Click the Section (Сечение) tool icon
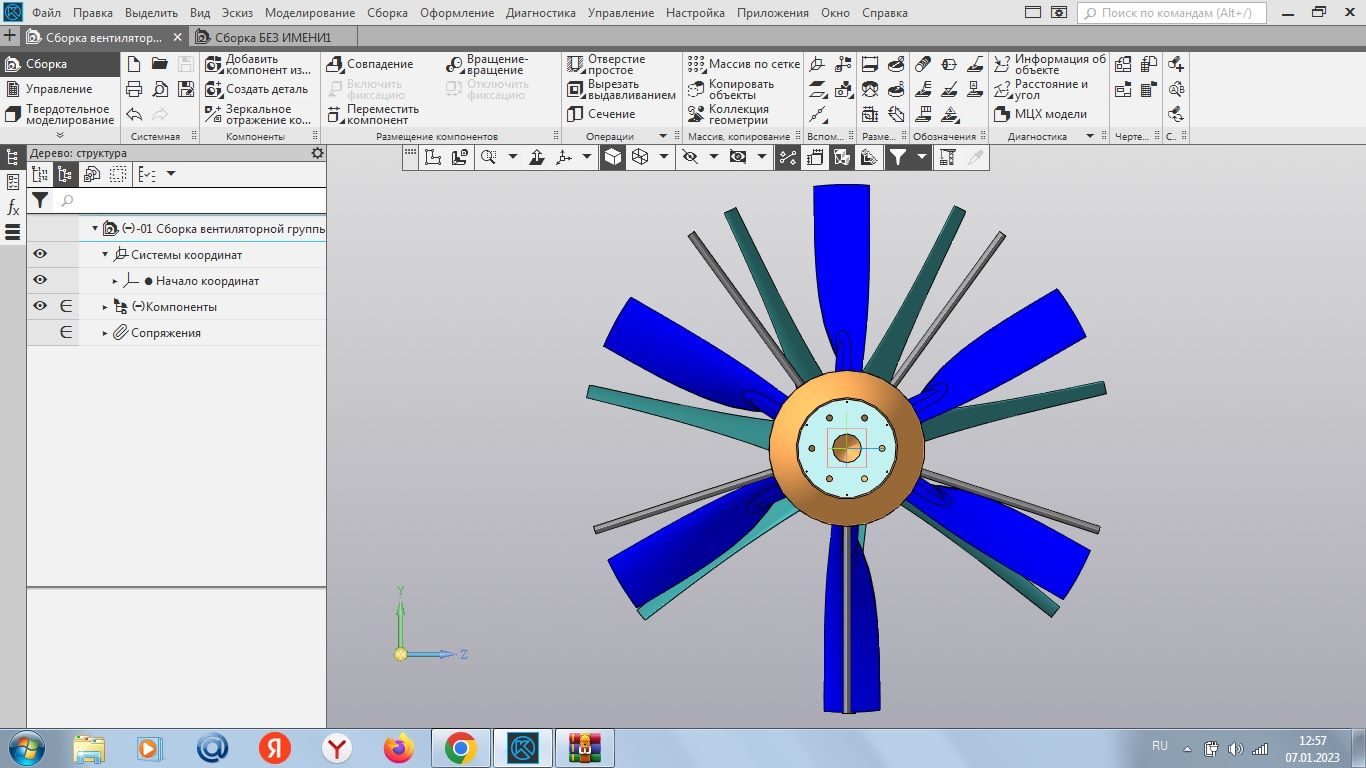The image size is (1366, 768). pyautogui.click(x=575, y=114)
